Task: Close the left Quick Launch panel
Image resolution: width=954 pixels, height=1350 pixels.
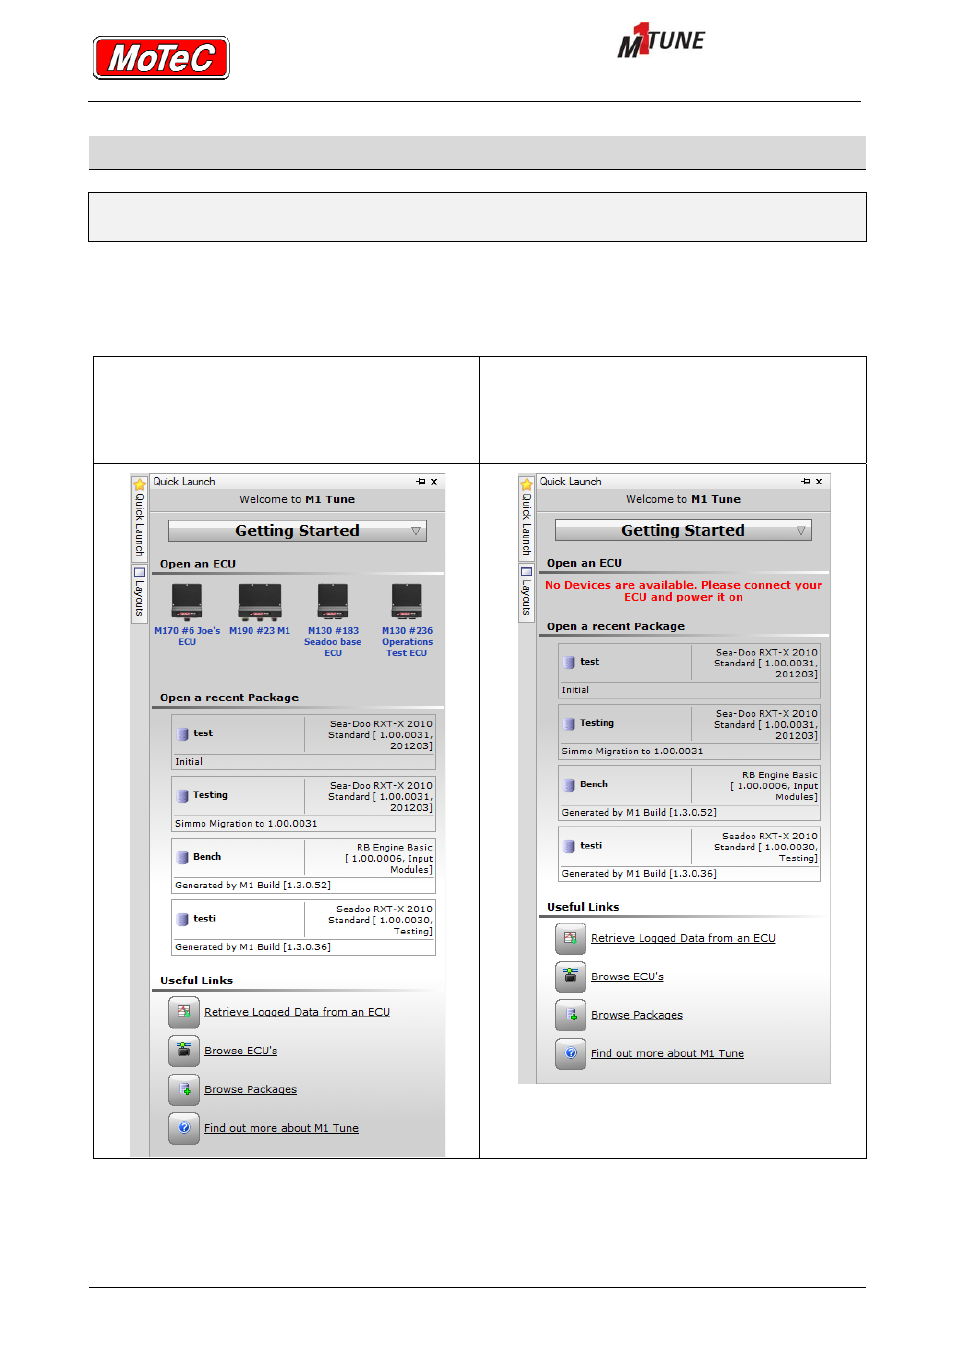Action: pos(434,482)
